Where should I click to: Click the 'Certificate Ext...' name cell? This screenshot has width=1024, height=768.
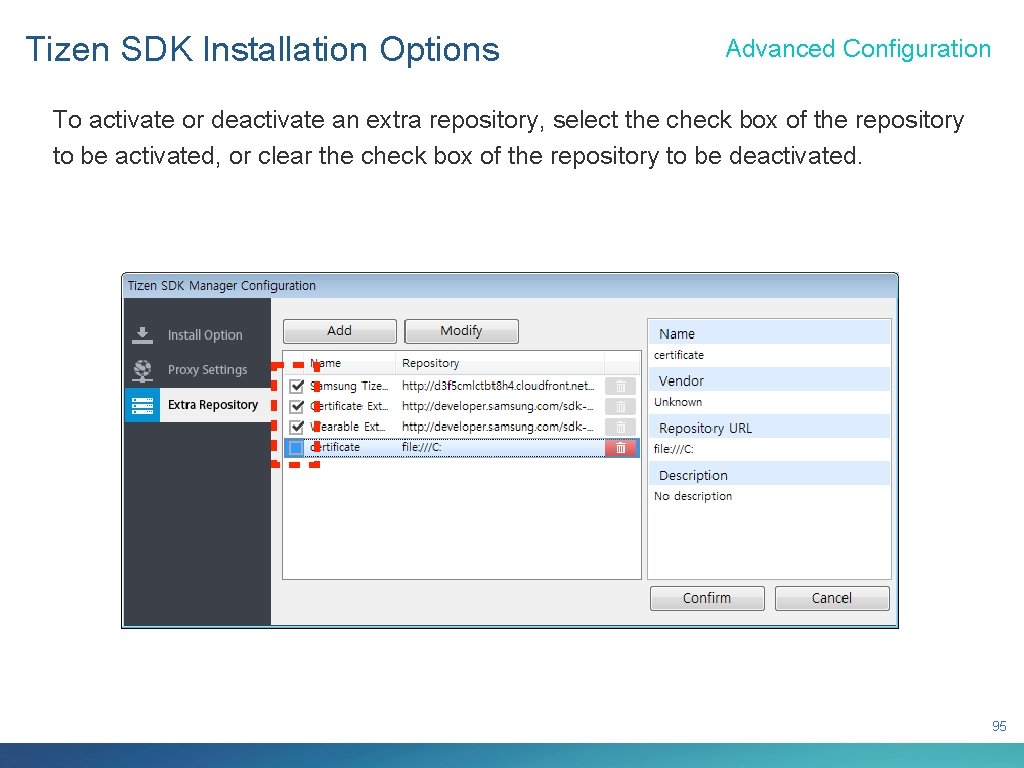349,406
